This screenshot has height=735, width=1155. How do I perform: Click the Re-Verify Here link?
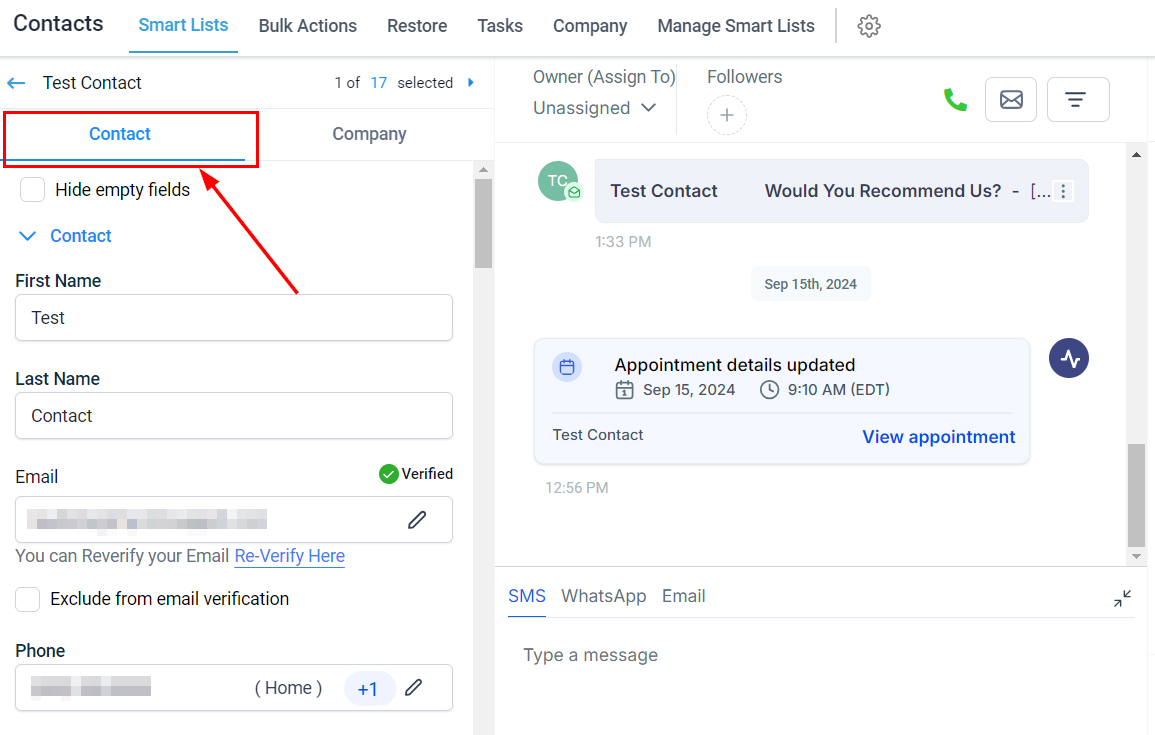(x=289, y=556)
